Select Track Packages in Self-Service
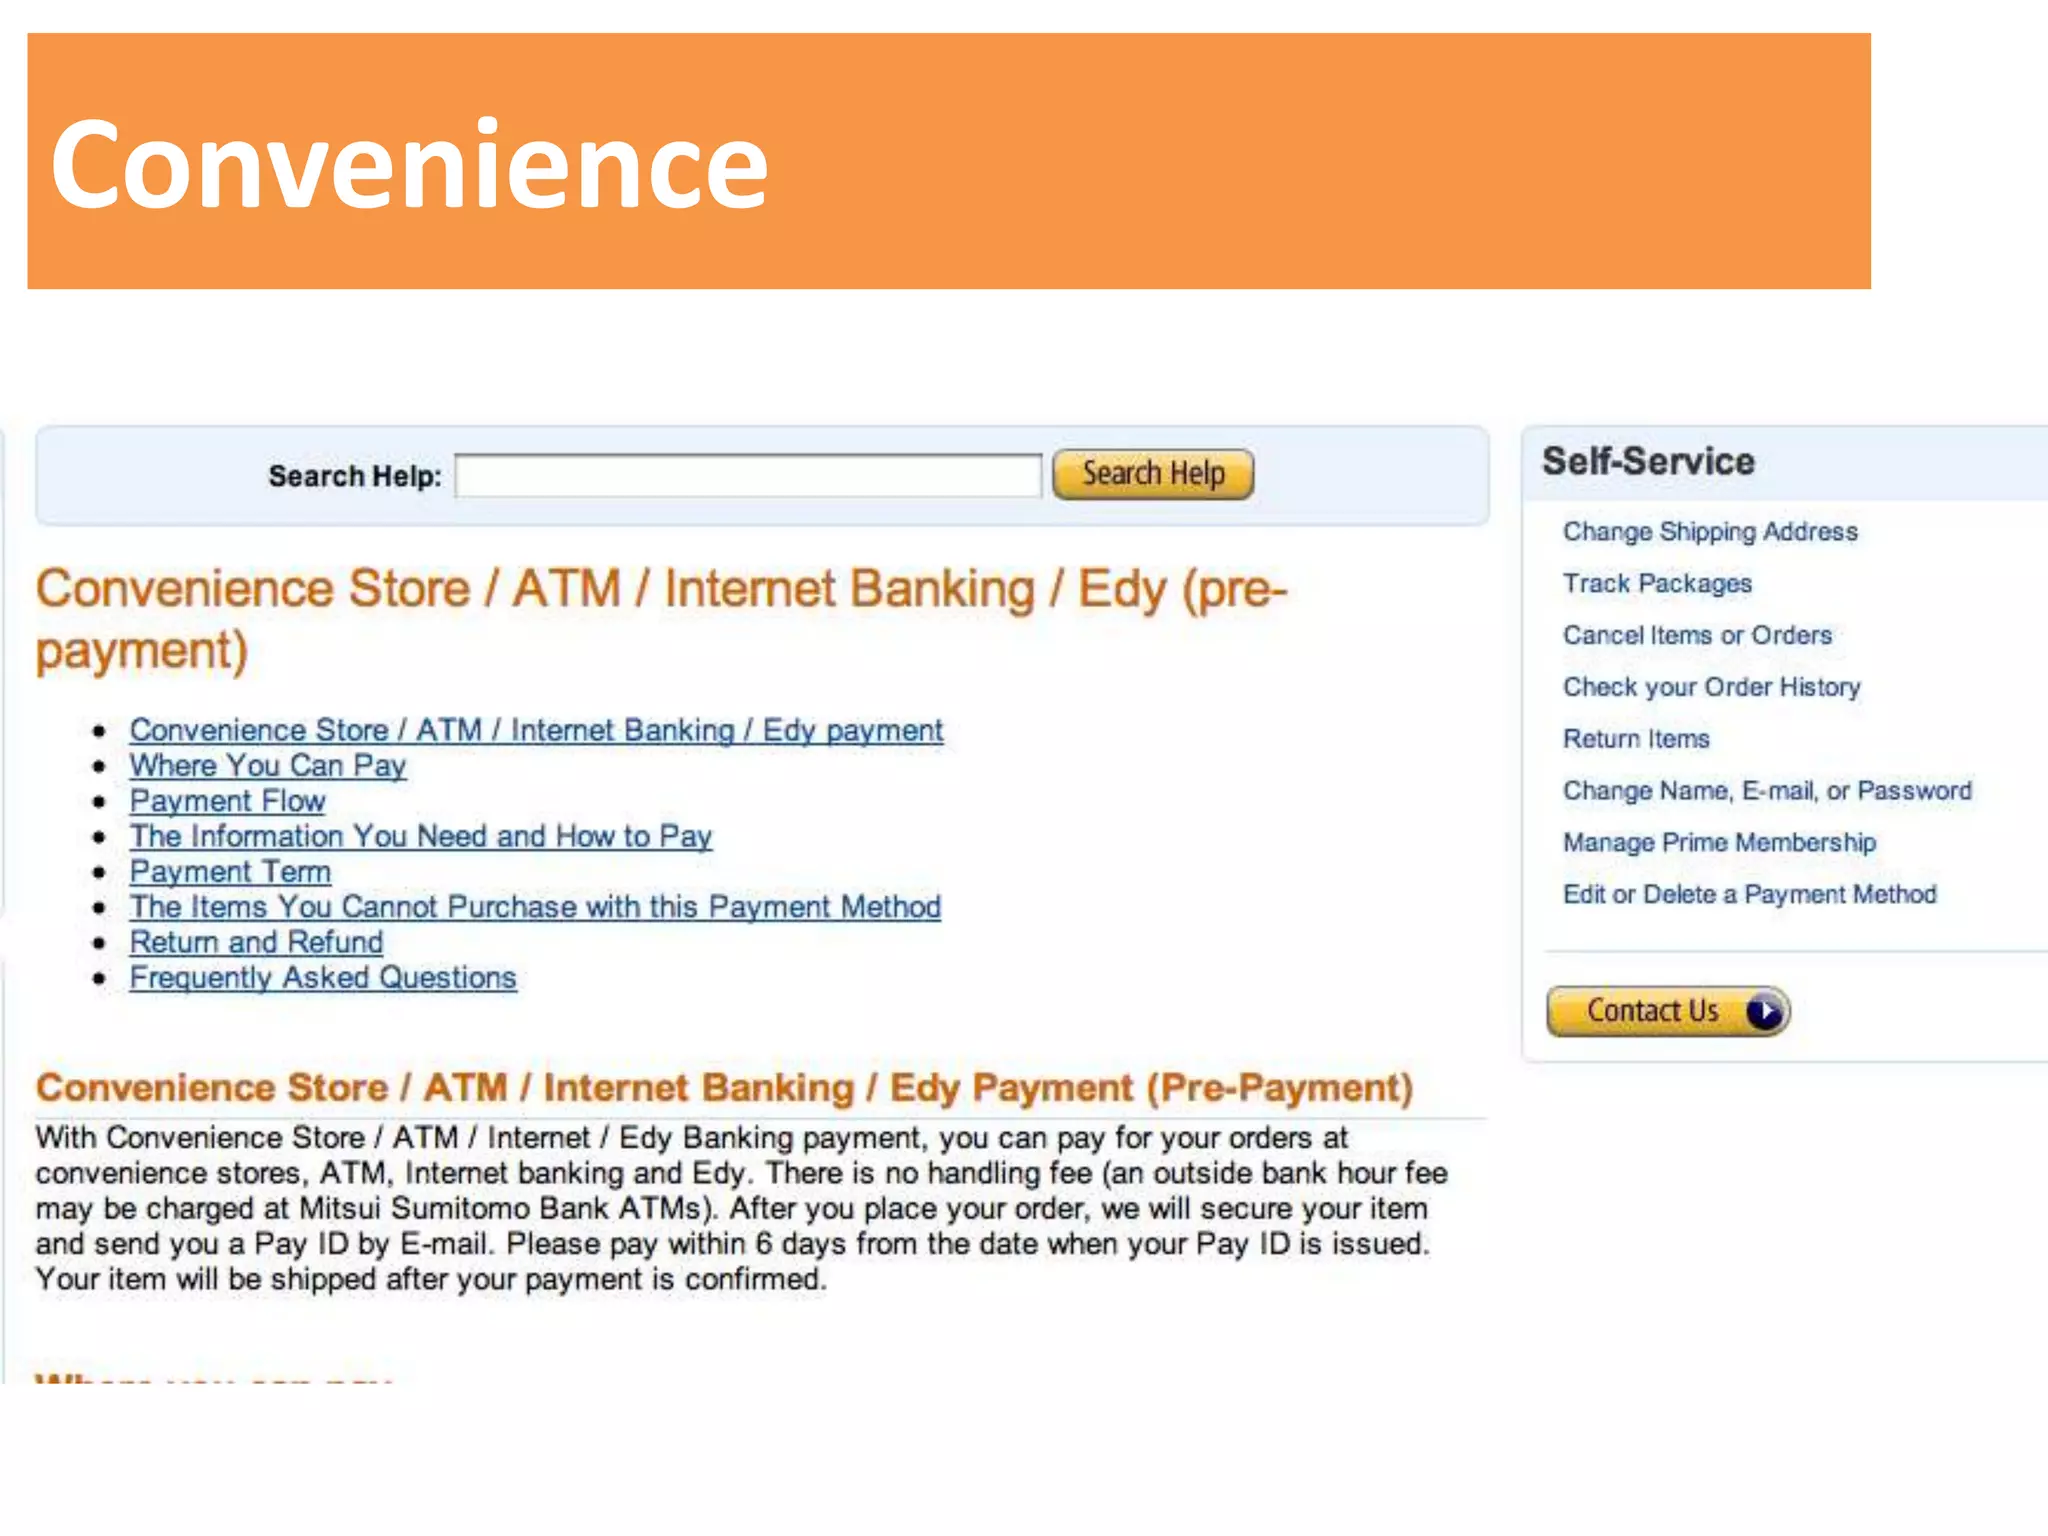 (x=1657, y=584)
